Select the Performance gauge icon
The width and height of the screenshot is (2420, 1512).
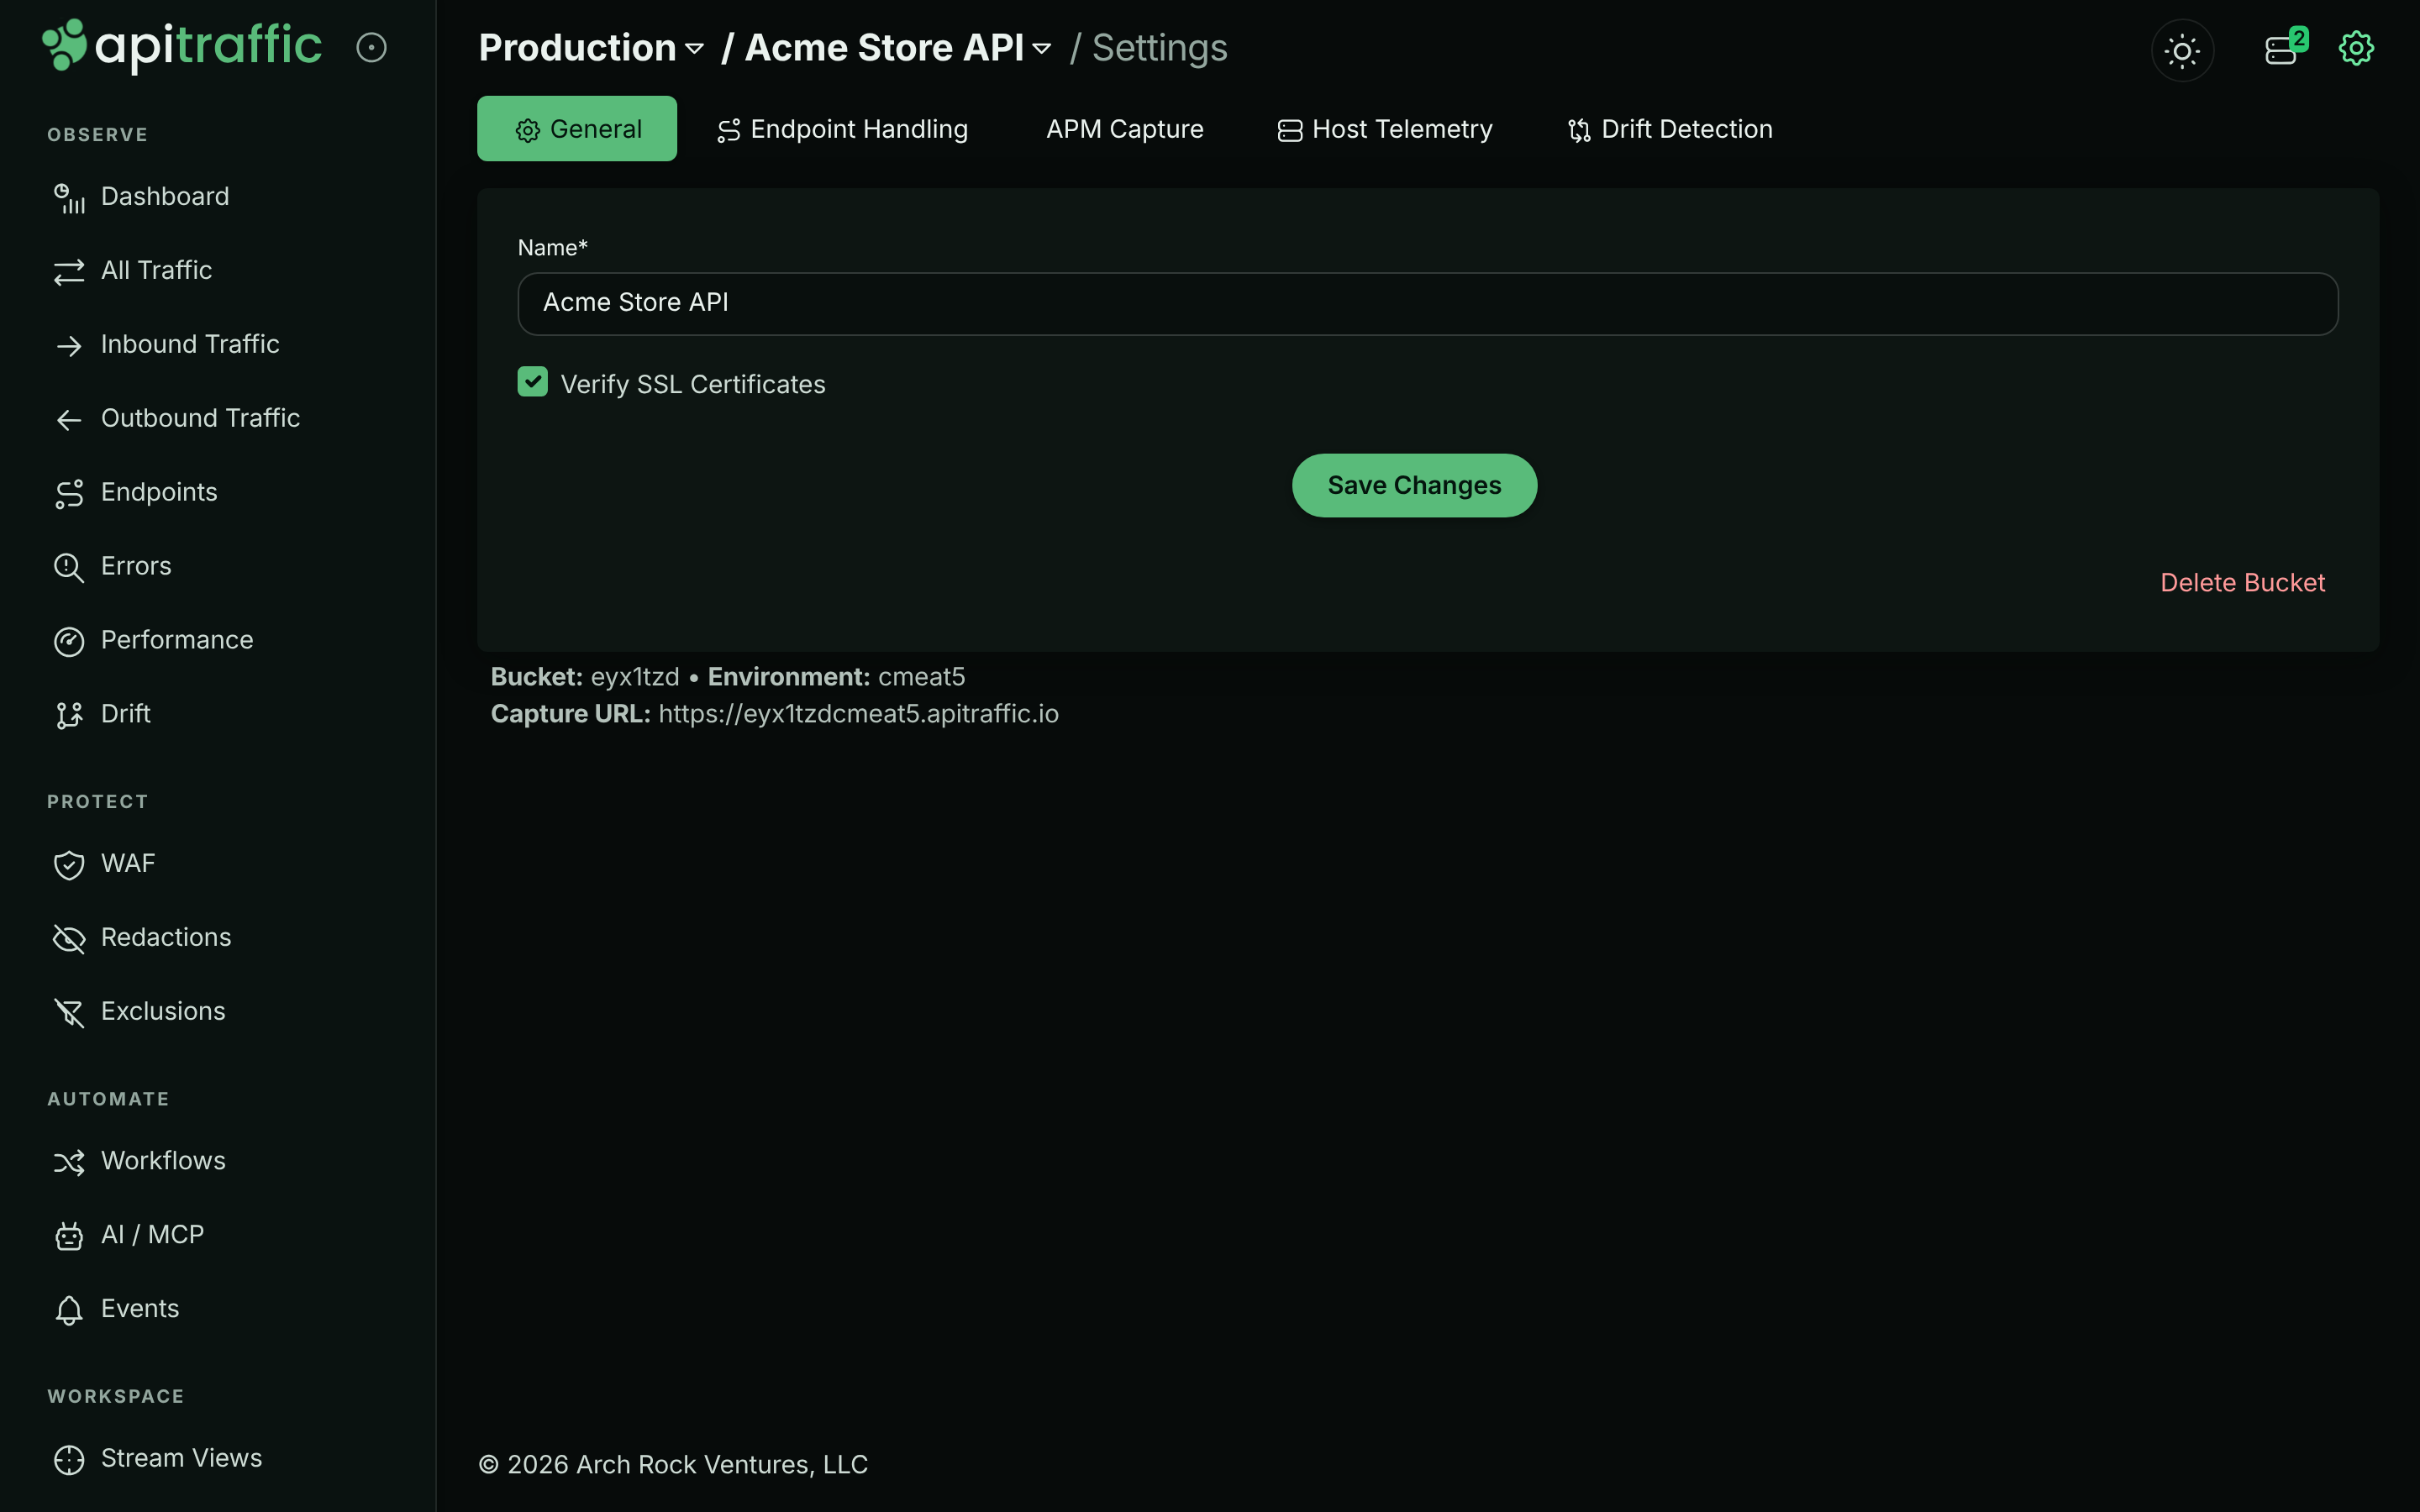pyautogui.click(x=69, y=641)
